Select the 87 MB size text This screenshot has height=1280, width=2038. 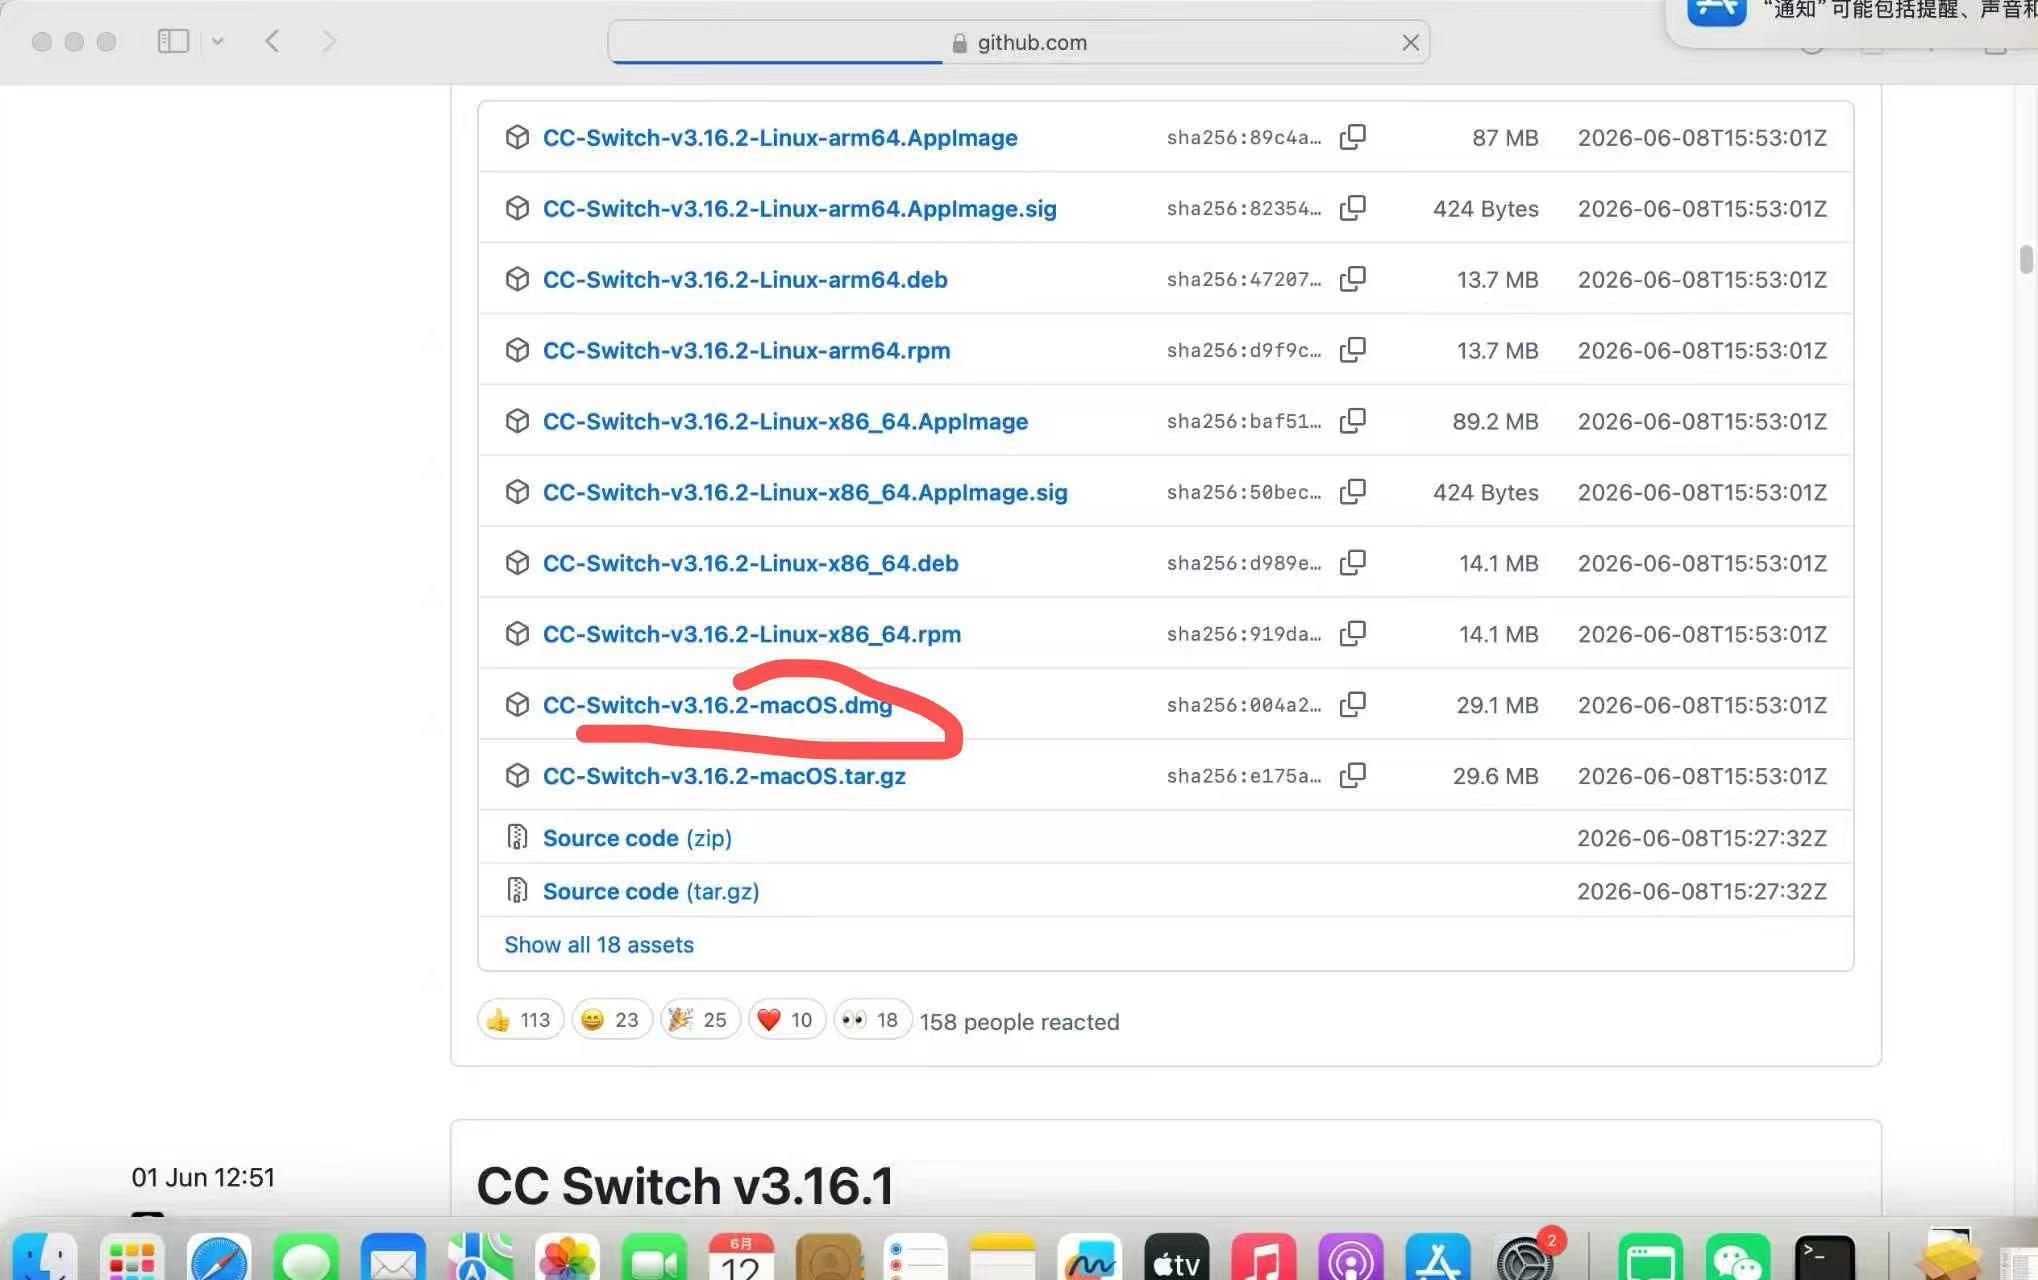(x=1505, y=137)
